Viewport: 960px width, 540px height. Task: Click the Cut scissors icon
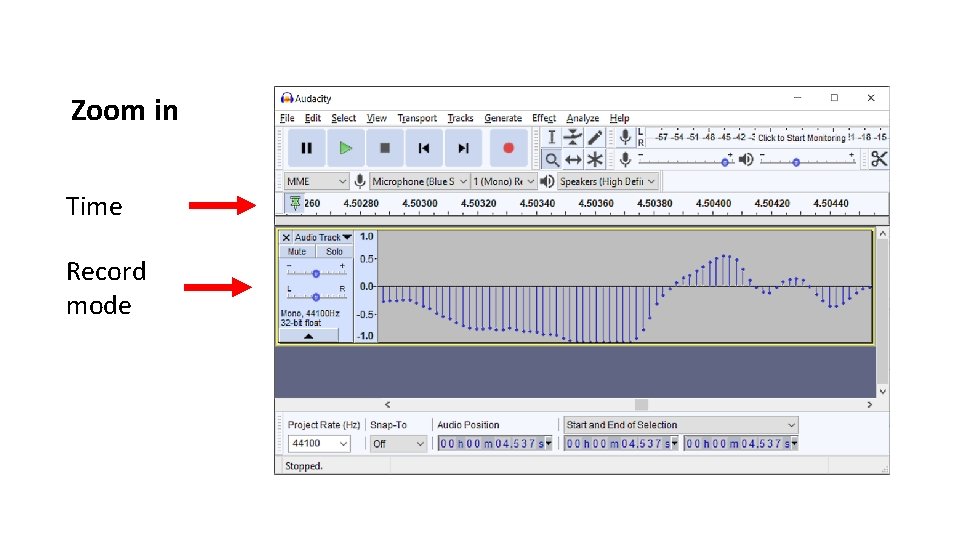pyautogui.click(x=879, y=159)
